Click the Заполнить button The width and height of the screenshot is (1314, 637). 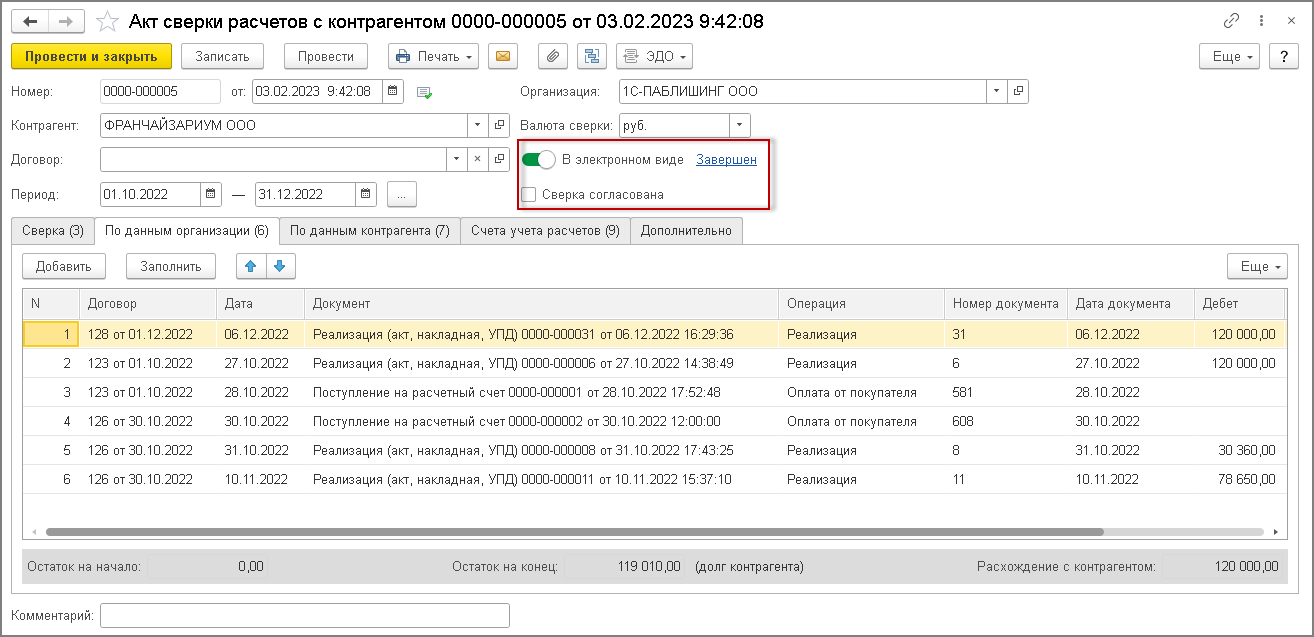pyautogui.click(x=171, y=266)
